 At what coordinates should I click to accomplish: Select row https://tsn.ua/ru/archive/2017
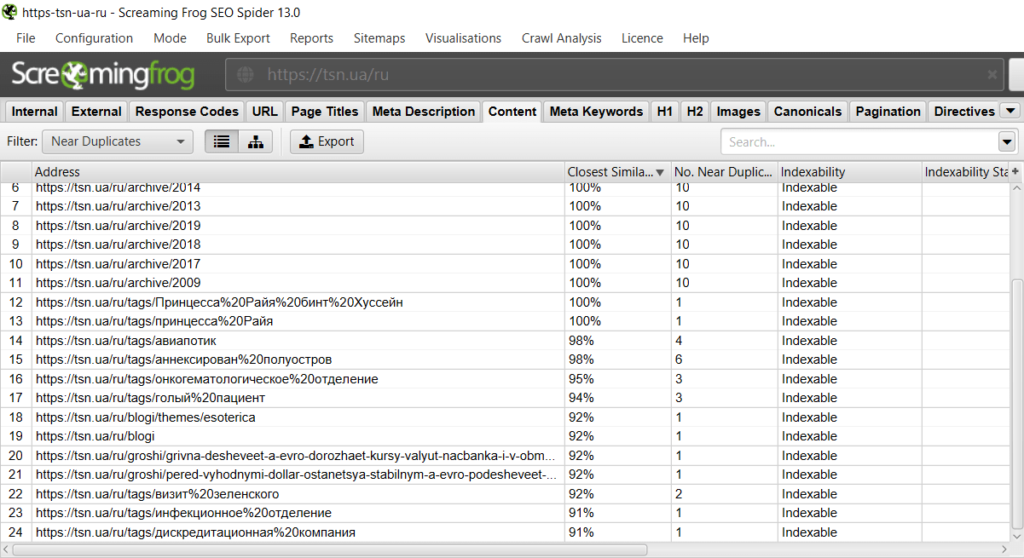505,264
